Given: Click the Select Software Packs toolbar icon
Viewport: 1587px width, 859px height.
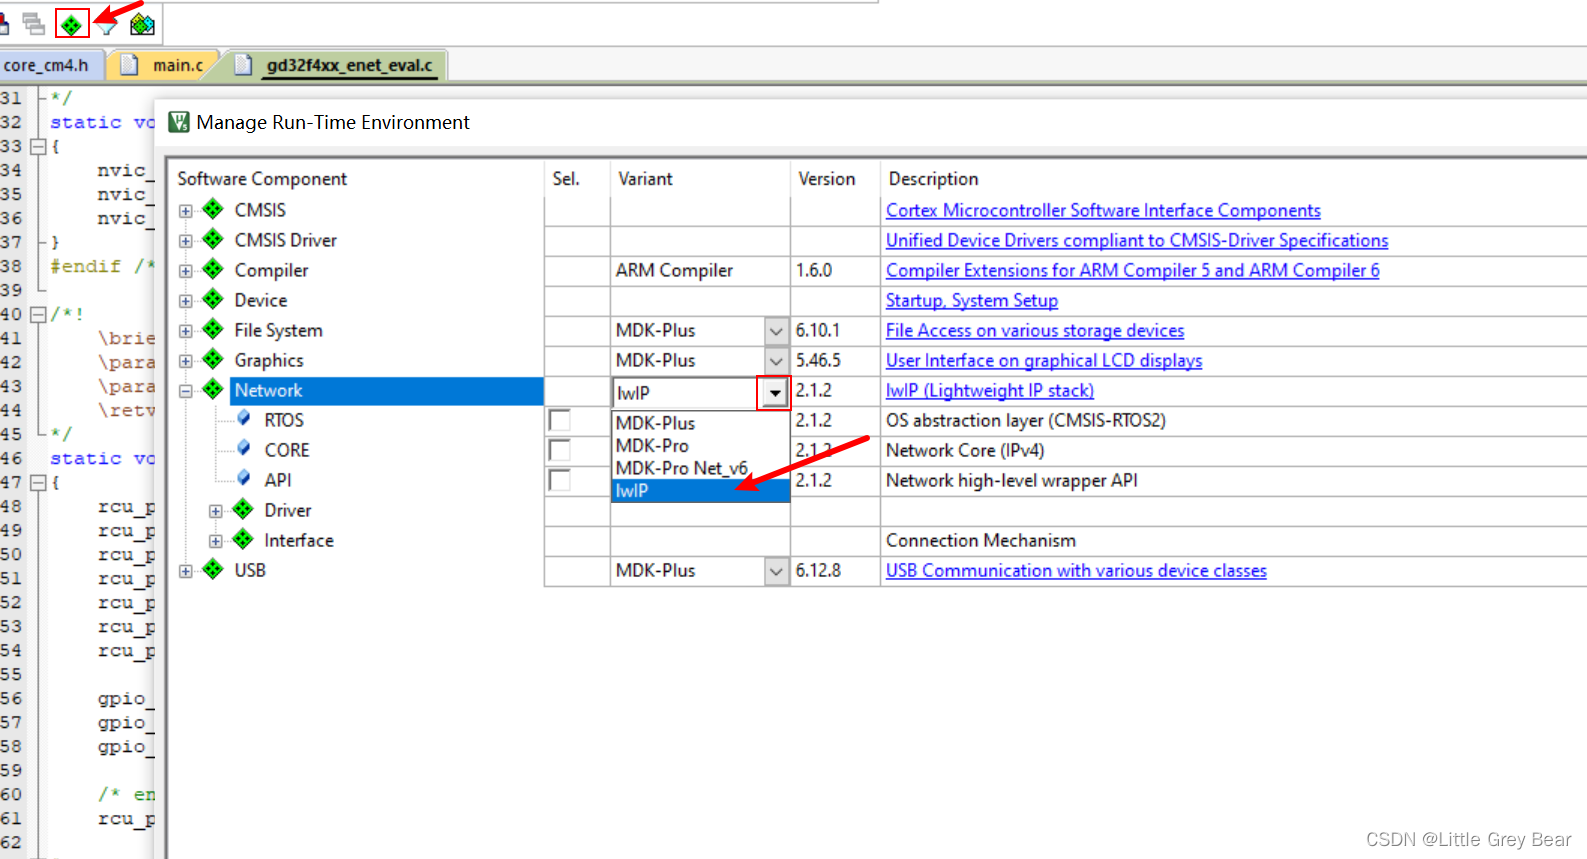Looking at the screenshot, I should pyautogui.click(x=107, y=24).
